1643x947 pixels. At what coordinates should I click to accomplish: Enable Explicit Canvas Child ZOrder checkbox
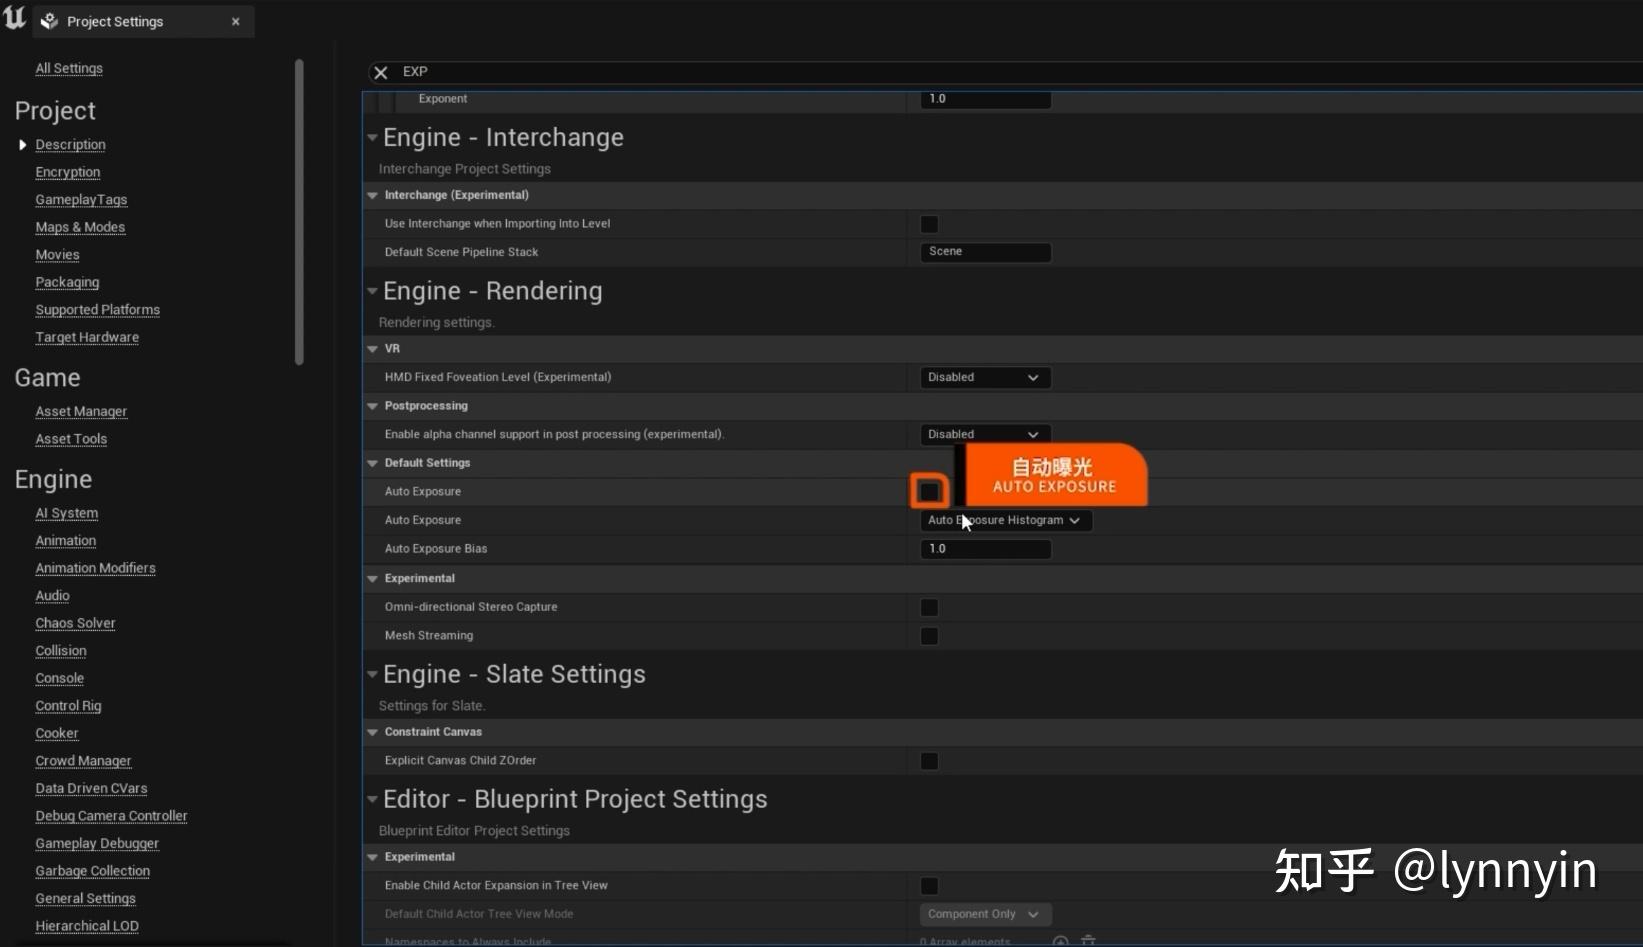coord(929,761)
